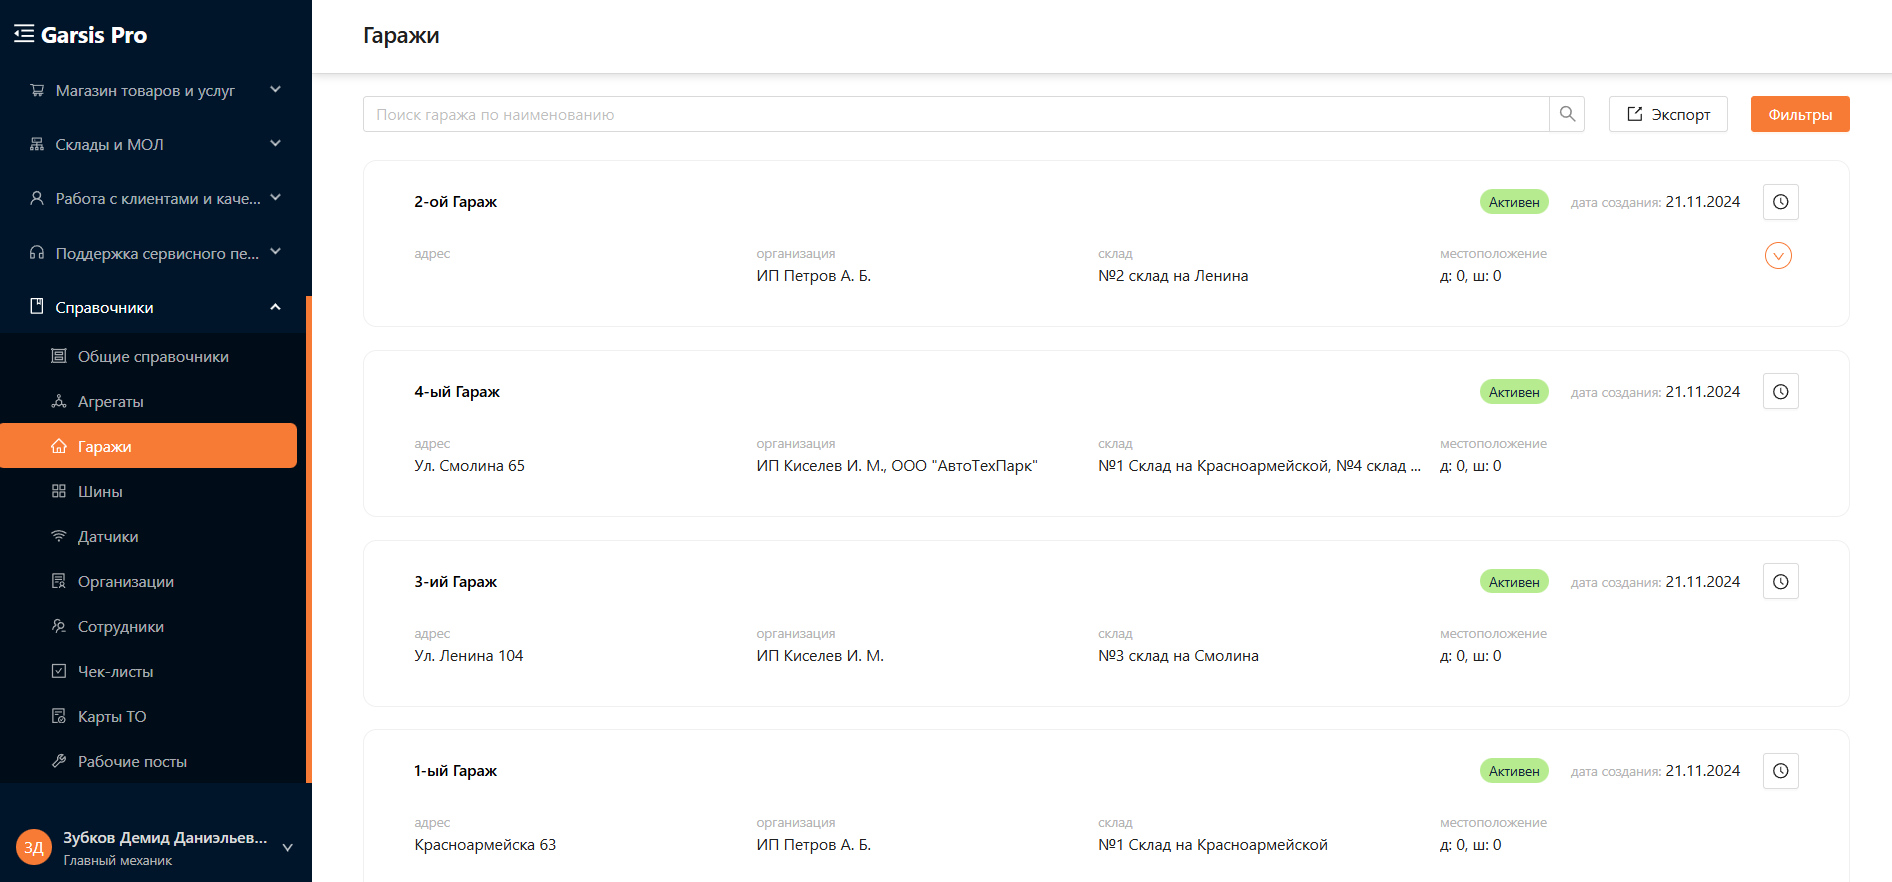This screenshot has width=1892, height=882.
Task: Click Активен status badge of 3-ий Гараж
Action: coord(1514,582)
